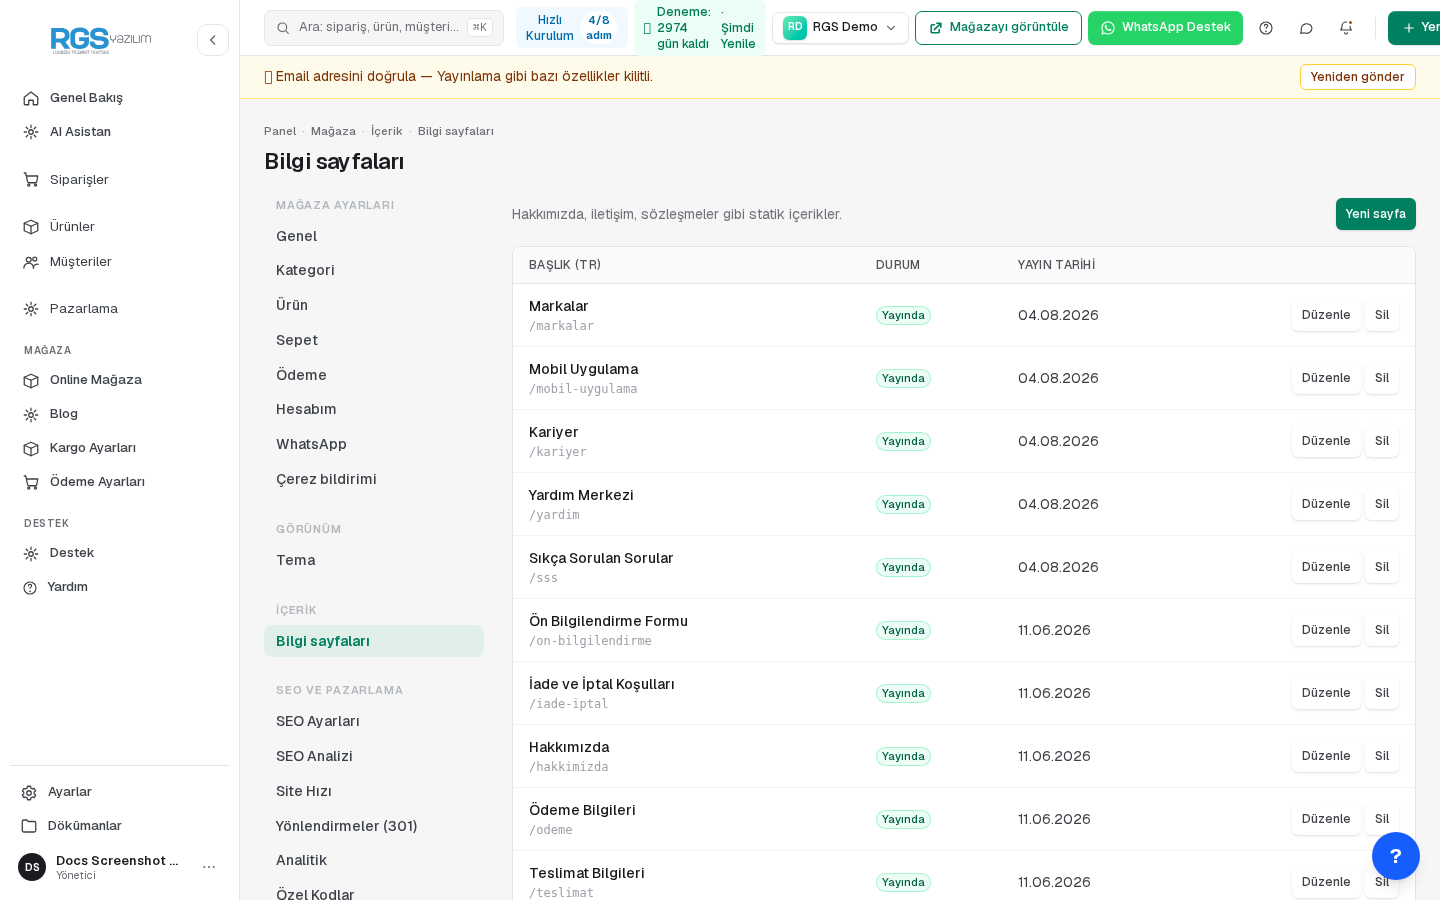Open Yönlendirmeler (301) menu item
The width and height of the screenshot is (1440, 900).
pyautogui.click(x=374, y=826)
